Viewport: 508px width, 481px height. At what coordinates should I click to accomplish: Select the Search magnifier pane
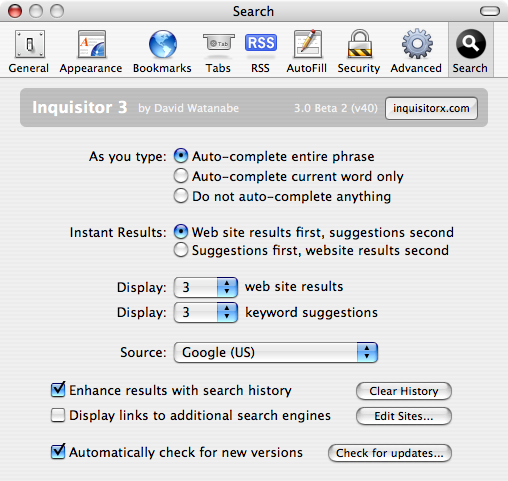tap(470, 51)
